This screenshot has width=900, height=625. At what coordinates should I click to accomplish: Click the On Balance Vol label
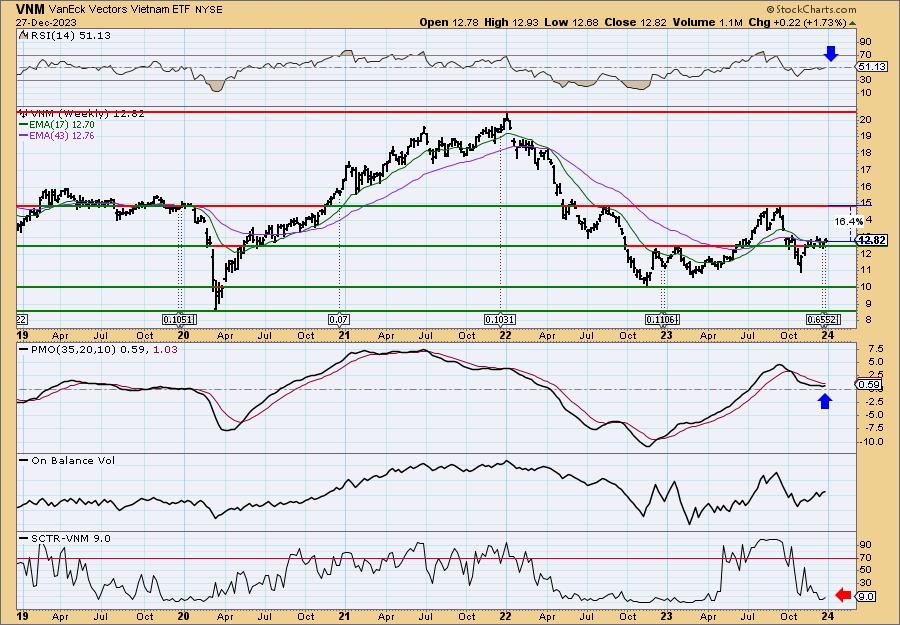point(73,460)
